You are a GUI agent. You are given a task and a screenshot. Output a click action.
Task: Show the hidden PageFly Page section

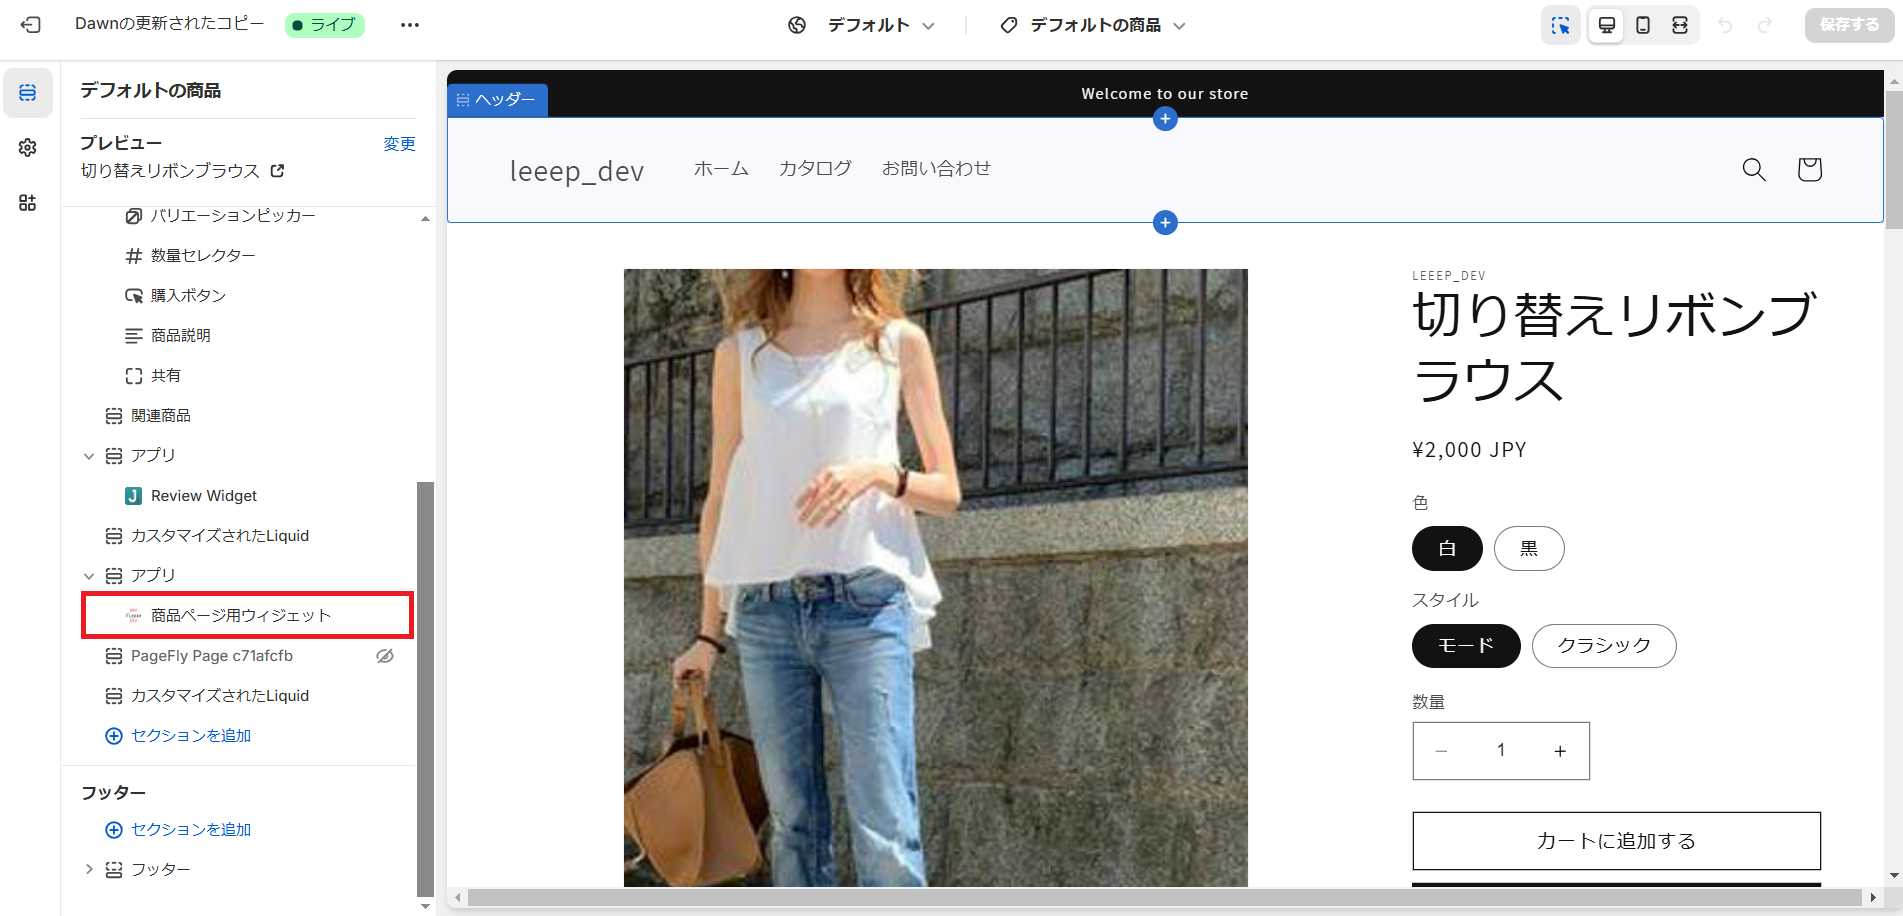click(385, 656)
